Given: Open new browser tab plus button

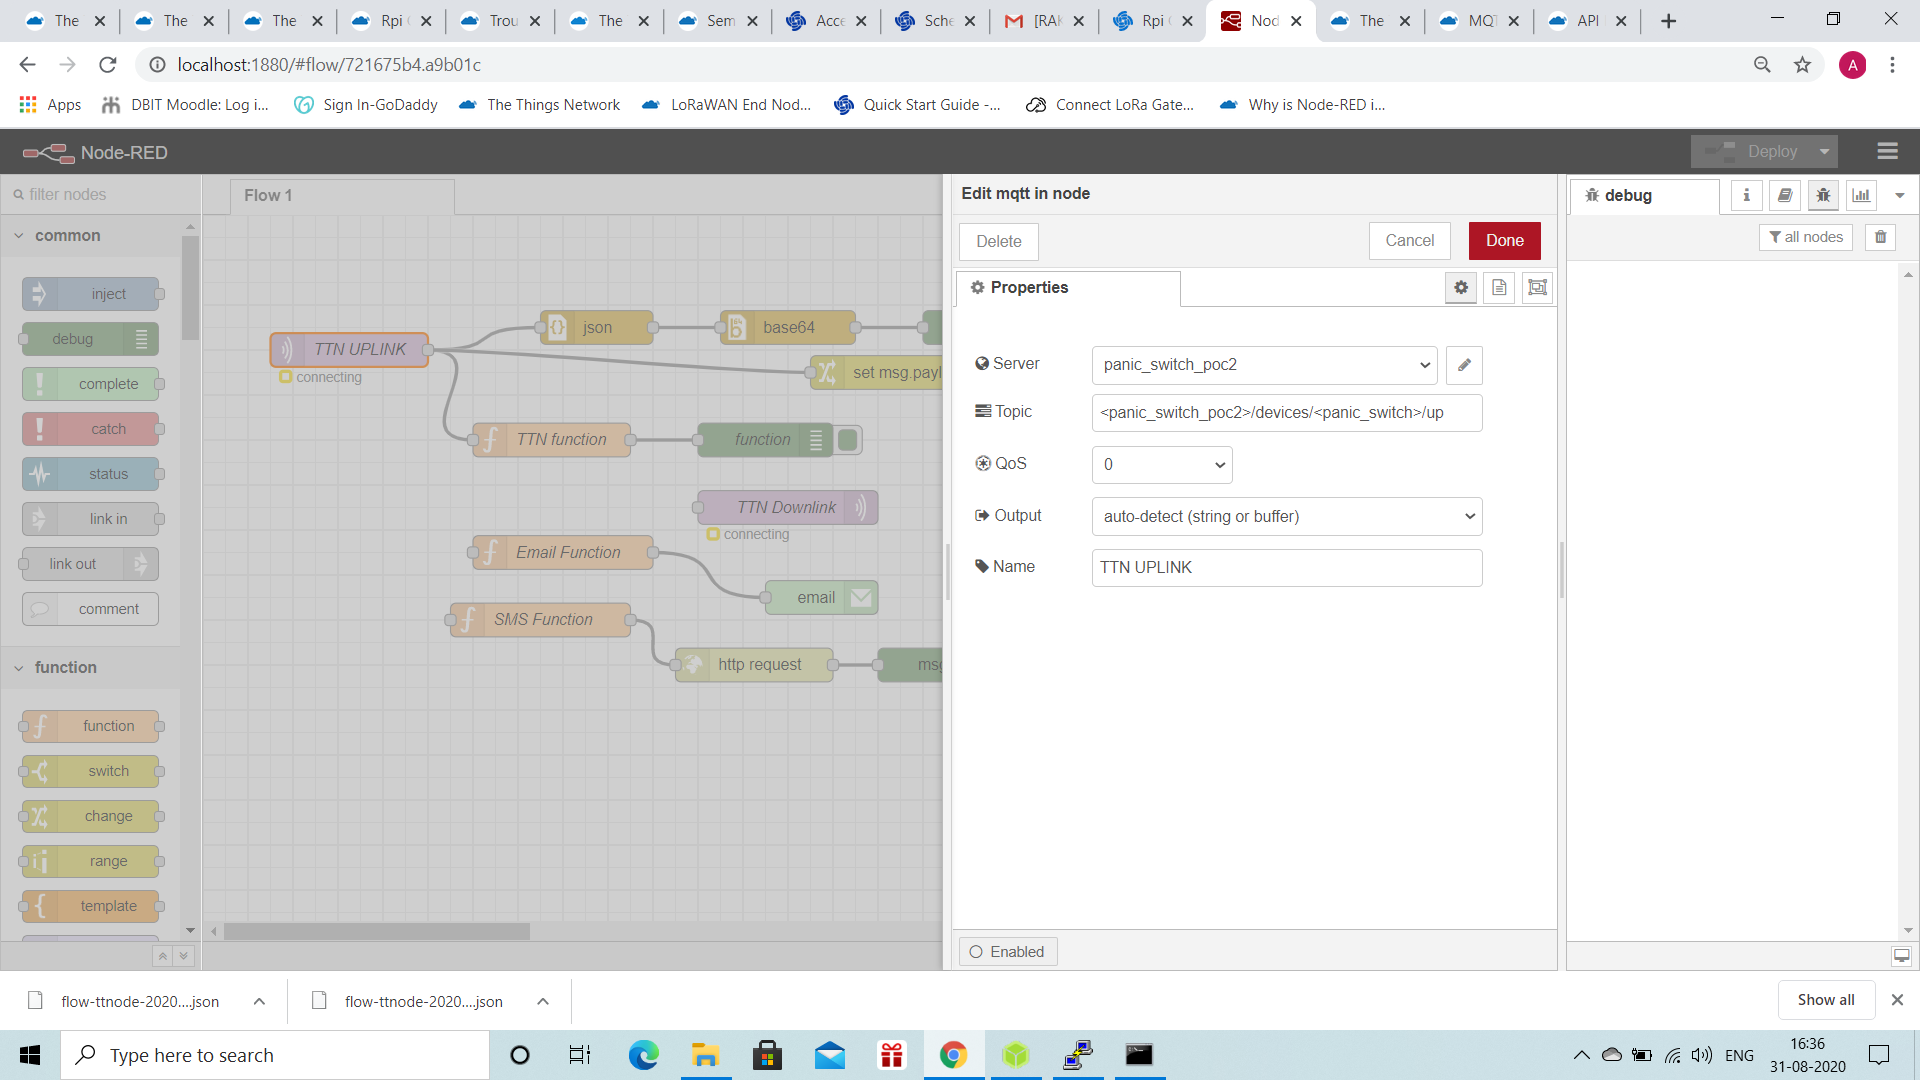Looking at the screenshot, I should point(1668,21).
